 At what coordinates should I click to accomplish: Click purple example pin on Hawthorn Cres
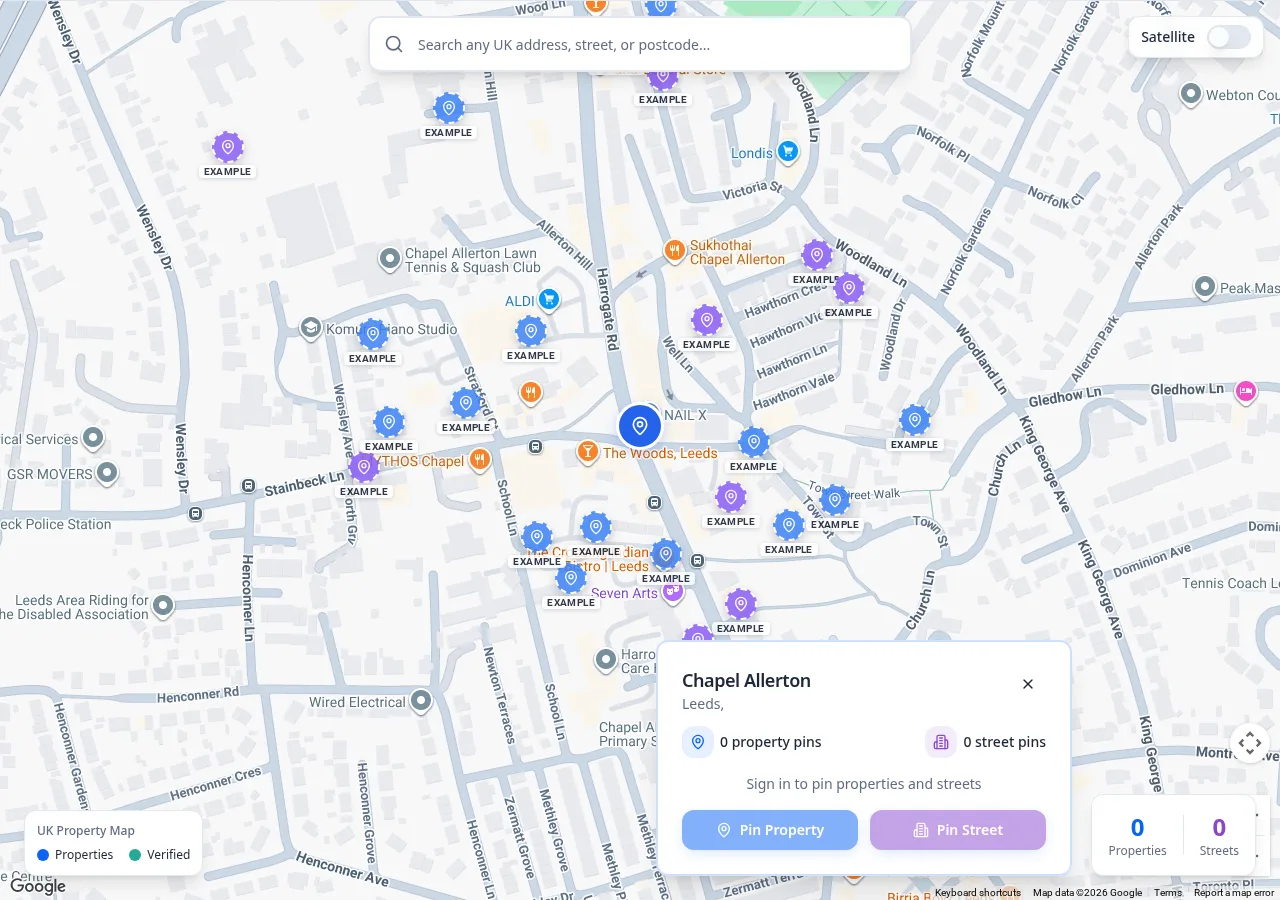point(817,256)
